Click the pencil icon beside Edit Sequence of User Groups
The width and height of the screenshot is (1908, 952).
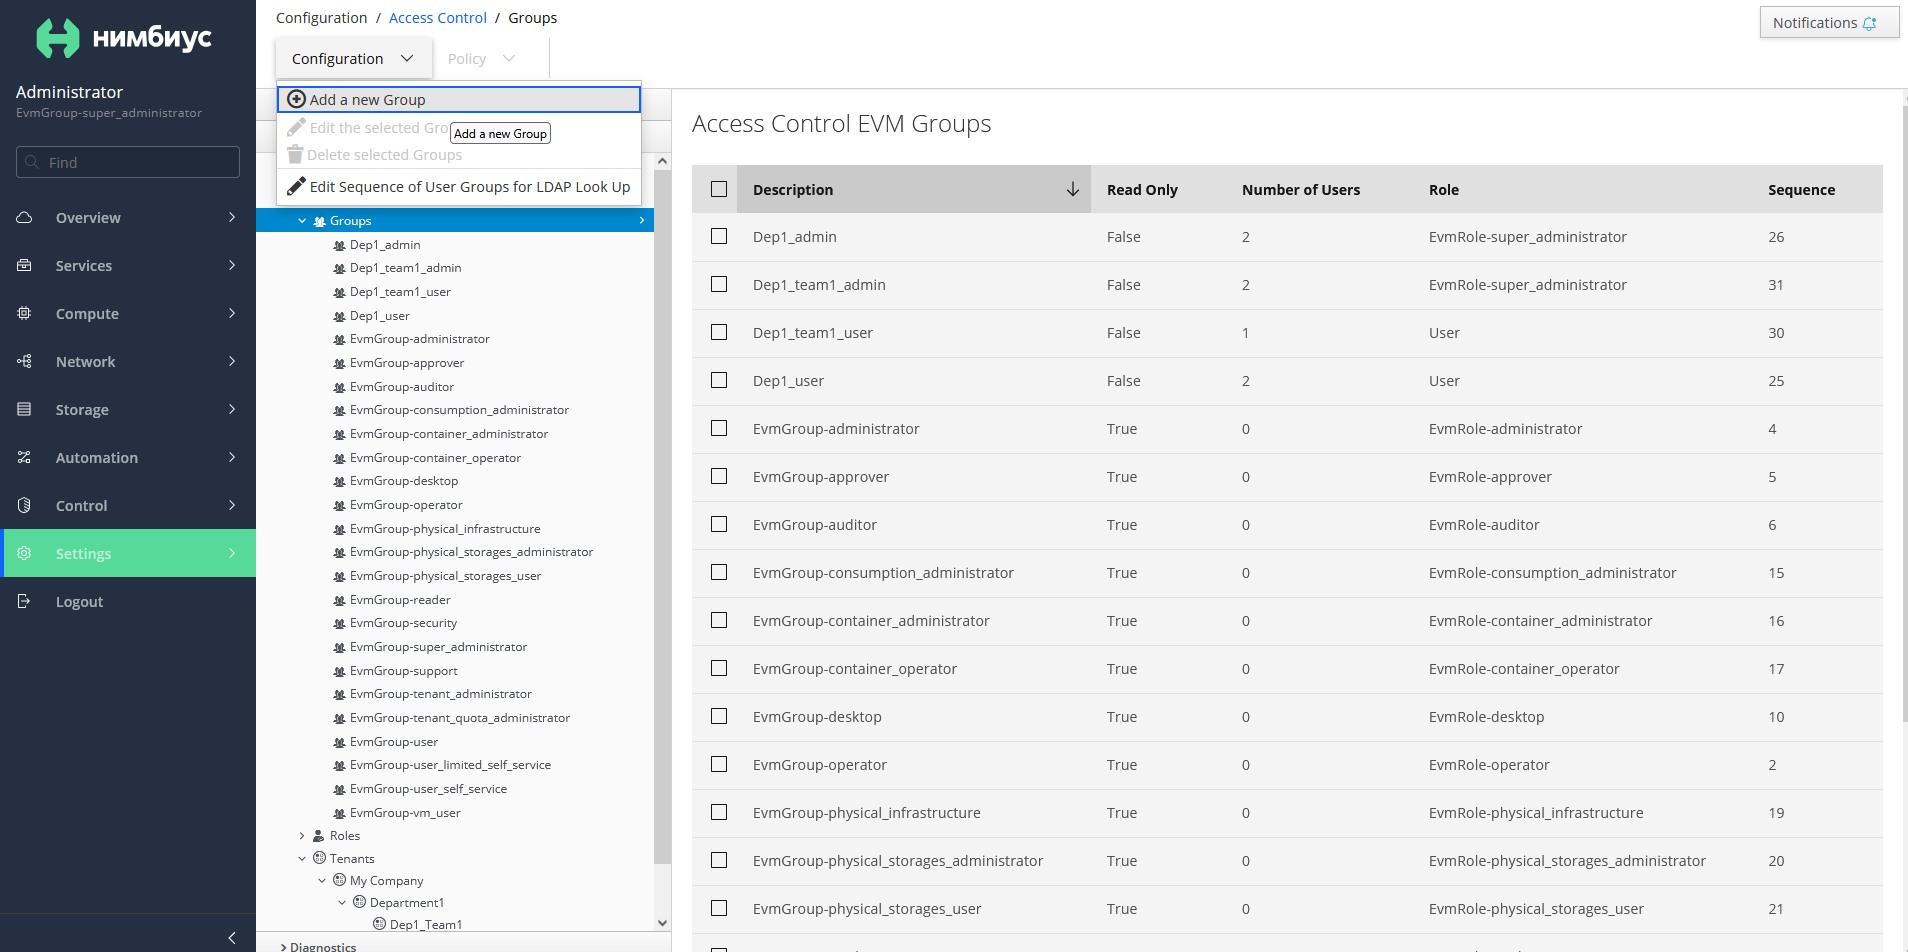click(x=296, y=186)
